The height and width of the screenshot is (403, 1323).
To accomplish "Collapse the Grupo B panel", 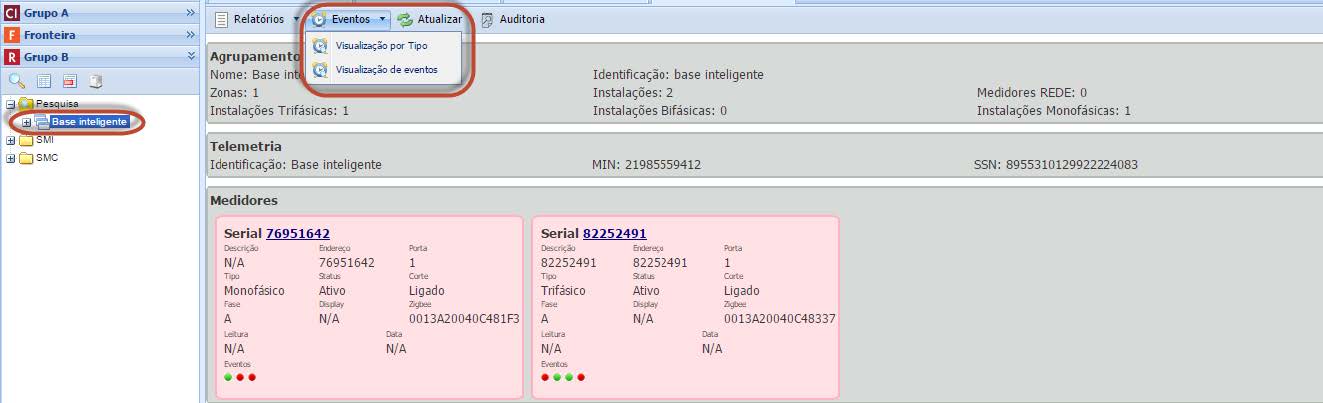I will tap(190, 57).
